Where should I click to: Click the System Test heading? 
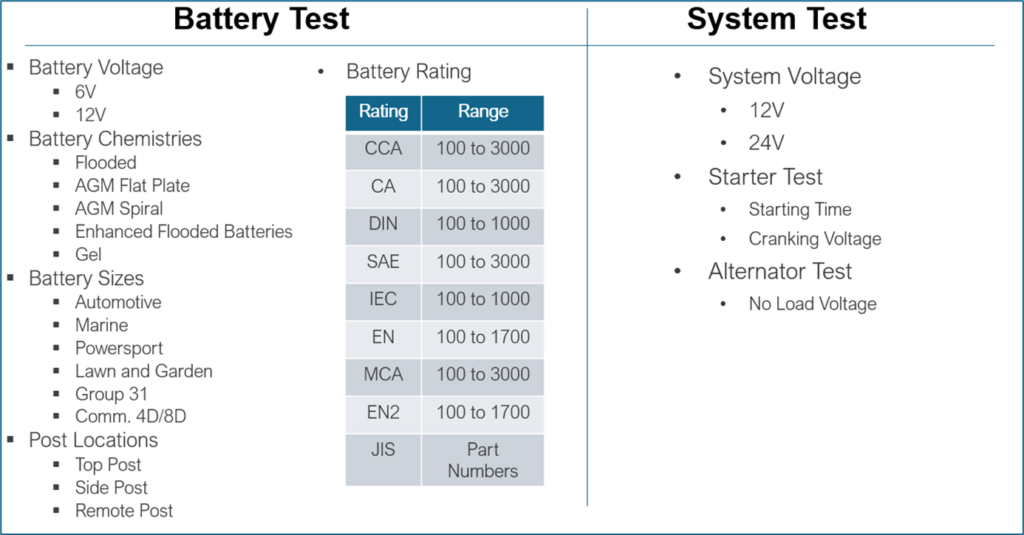tap(777, 19)
